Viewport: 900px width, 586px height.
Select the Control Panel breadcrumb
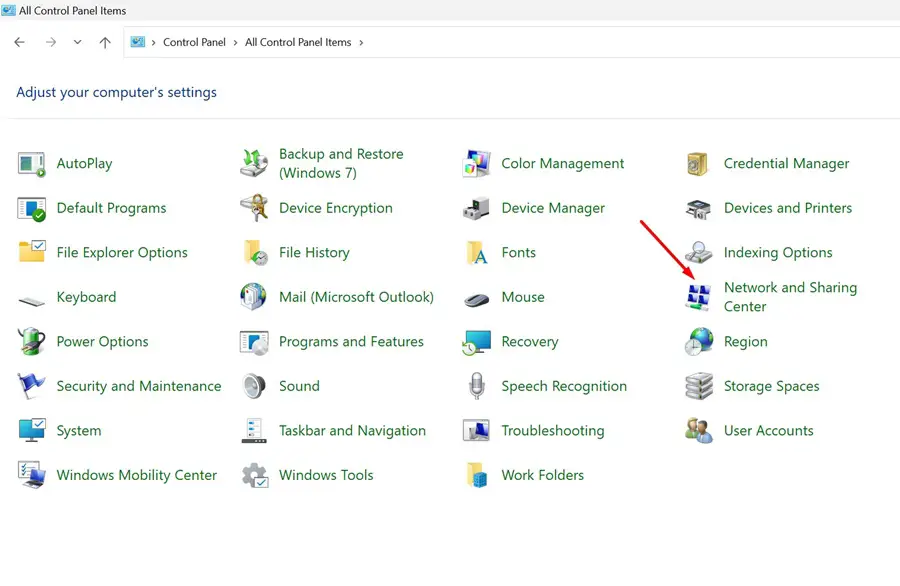tap(194, 42)
